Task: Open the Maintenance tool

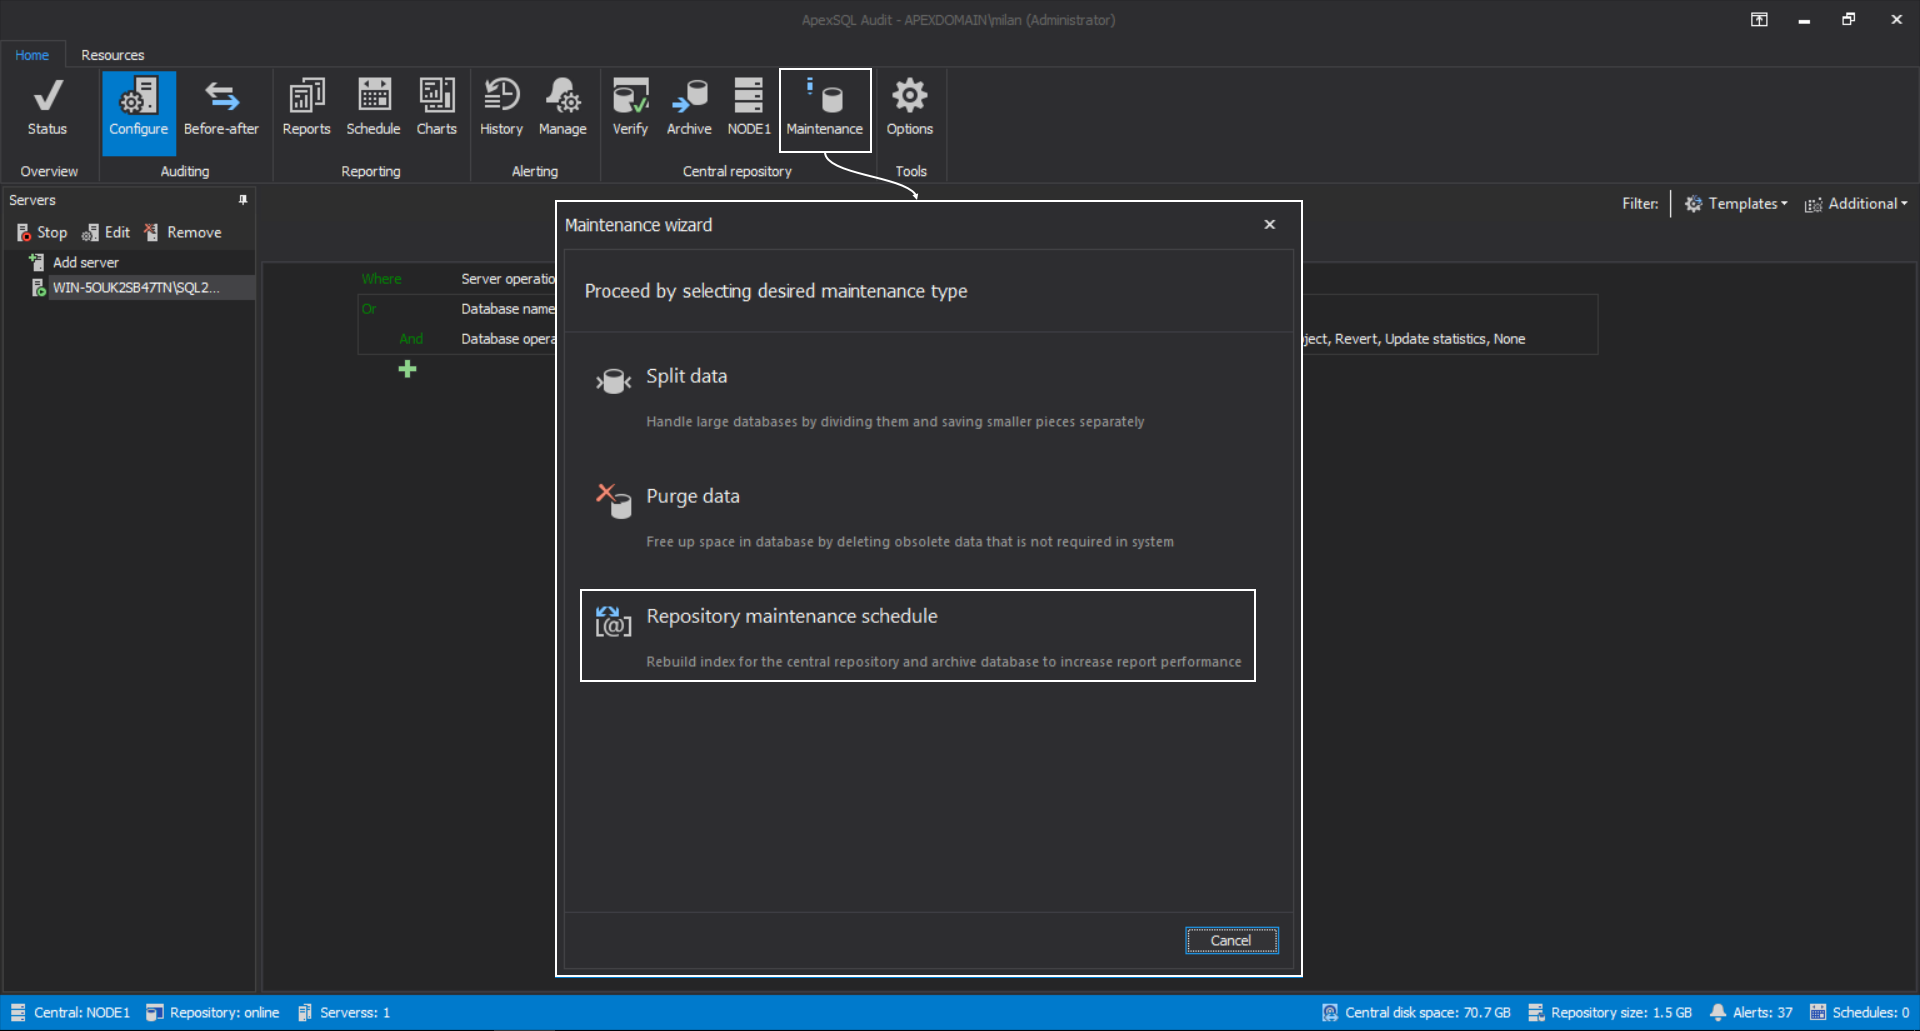Action: (825, 110)
